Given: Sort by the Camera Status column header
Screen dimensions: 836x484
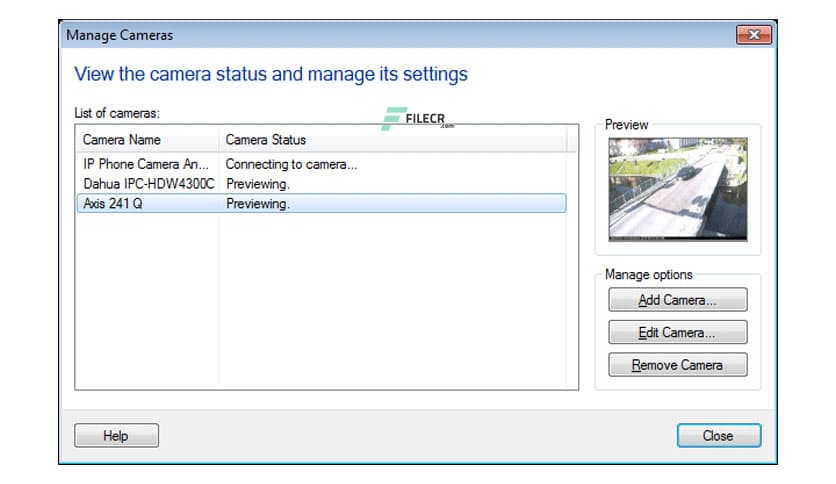Looking at the screenshot, I should pos(392,140).
